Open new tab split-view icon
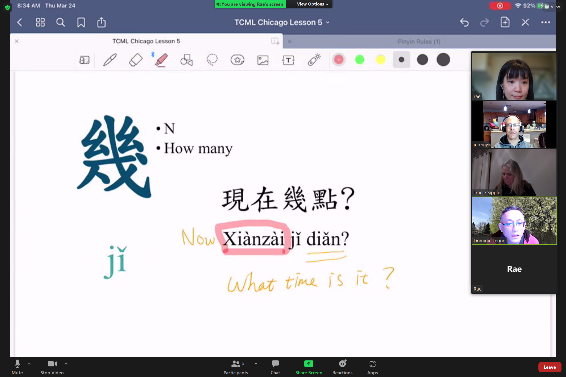This screenshot has width=566, height=377. (x=275, y=41)
